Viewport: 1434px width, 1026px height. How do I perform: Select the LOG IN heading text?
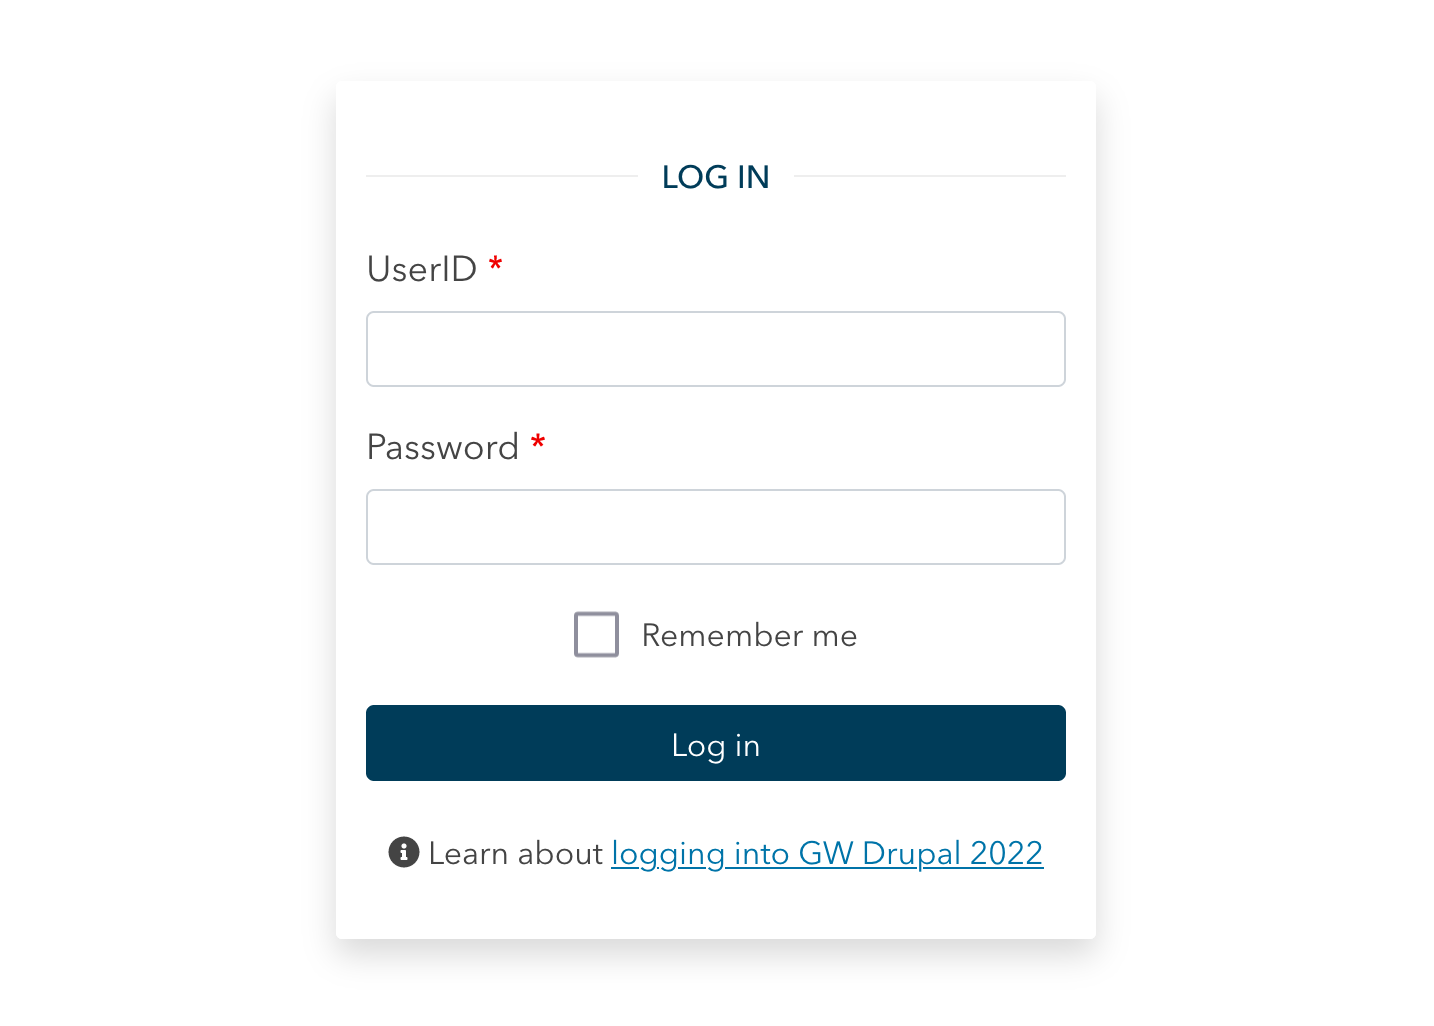tap(714, 176)
